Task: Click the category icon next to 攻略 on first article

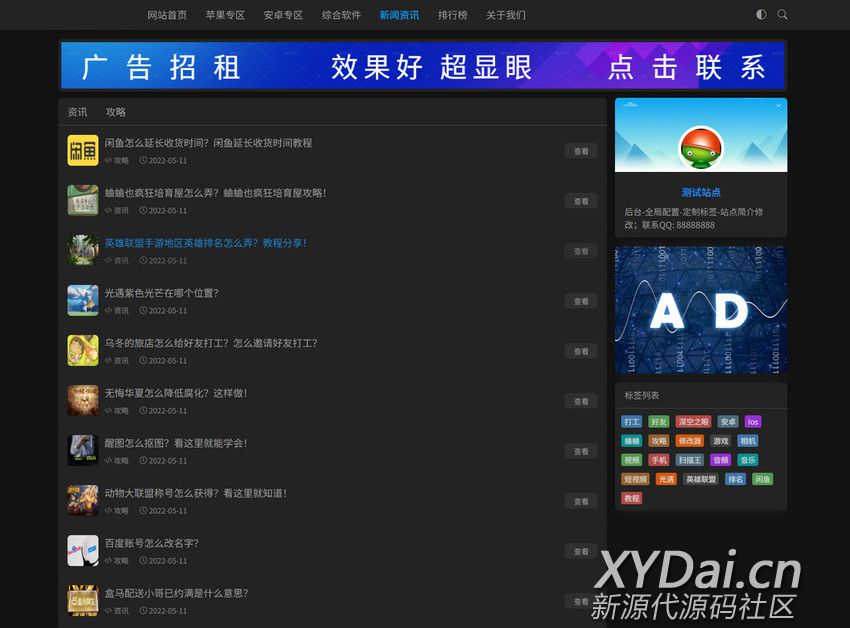Action: click(x=108, y=160)
